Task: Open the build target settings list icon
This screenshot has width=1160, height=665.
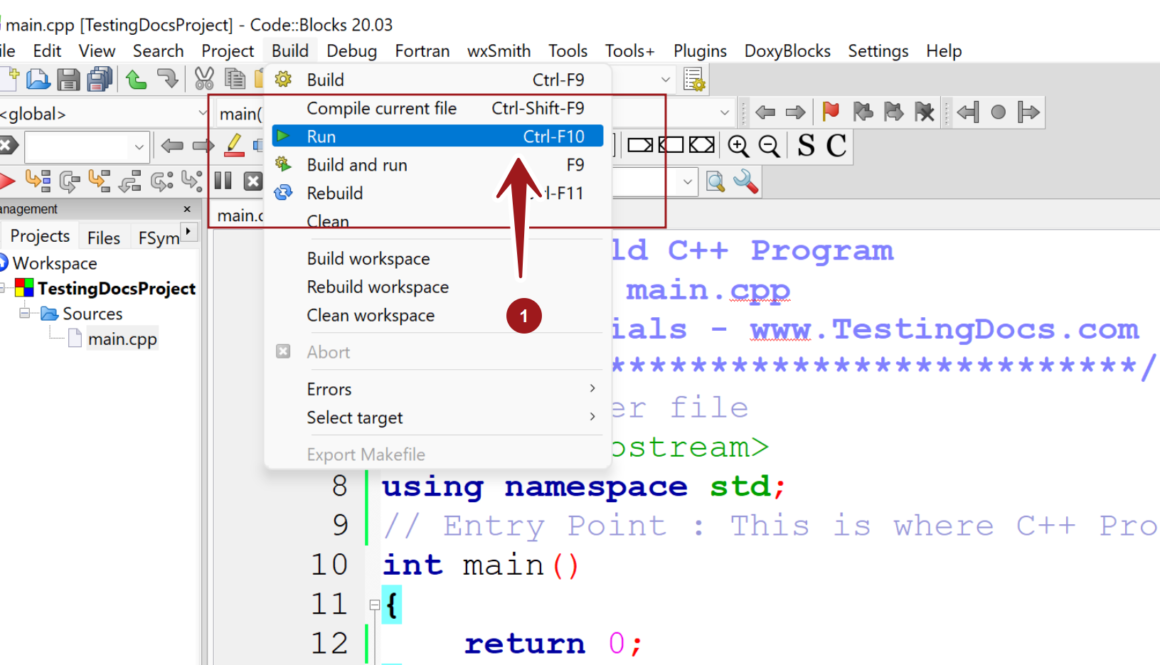Action: tap(694, 79)
